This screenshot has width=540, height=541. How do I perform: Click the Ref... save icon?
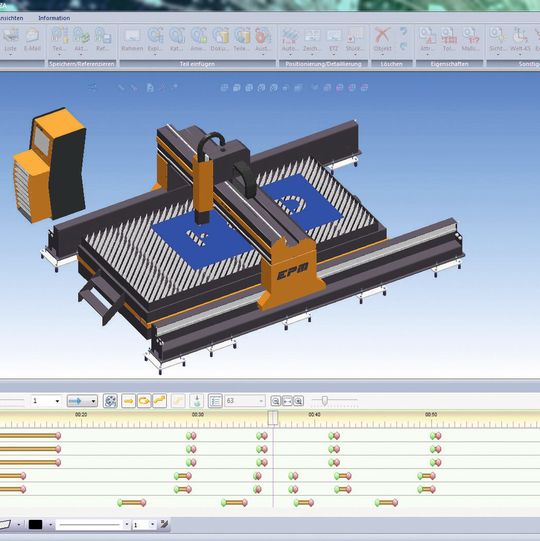[102, 36]
